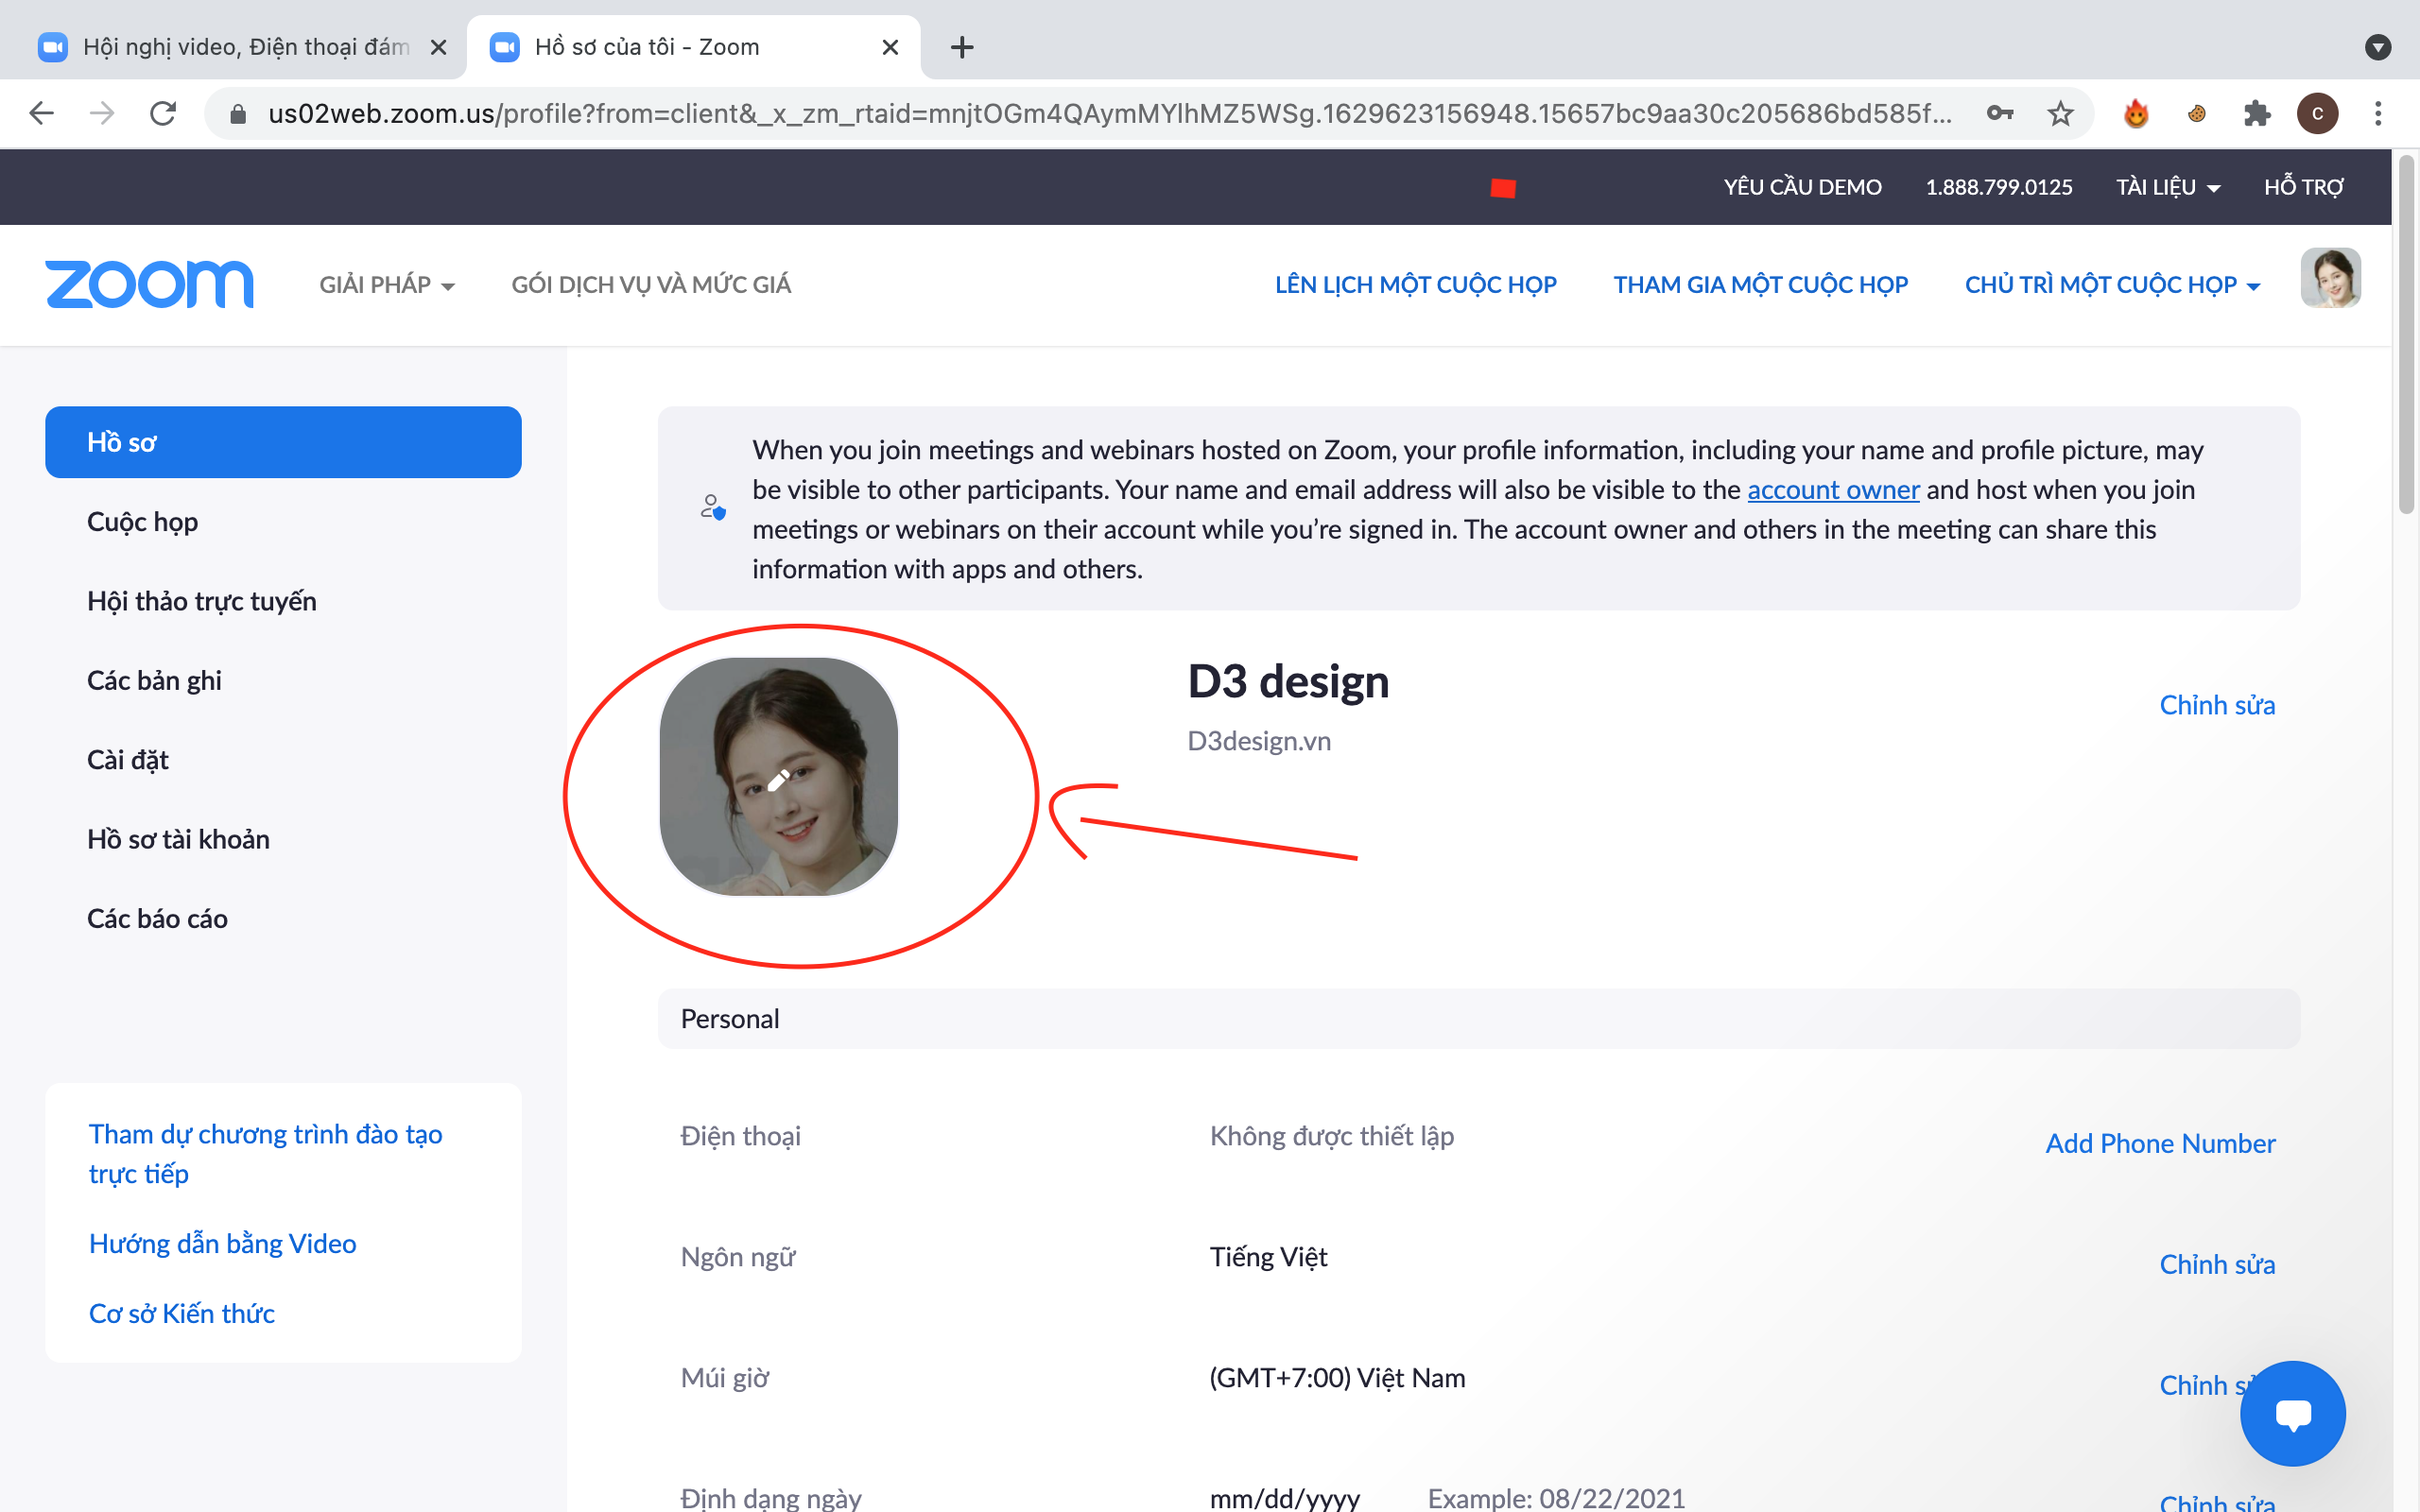Open HỖ TRỢ

click(x=2303, y=187)
